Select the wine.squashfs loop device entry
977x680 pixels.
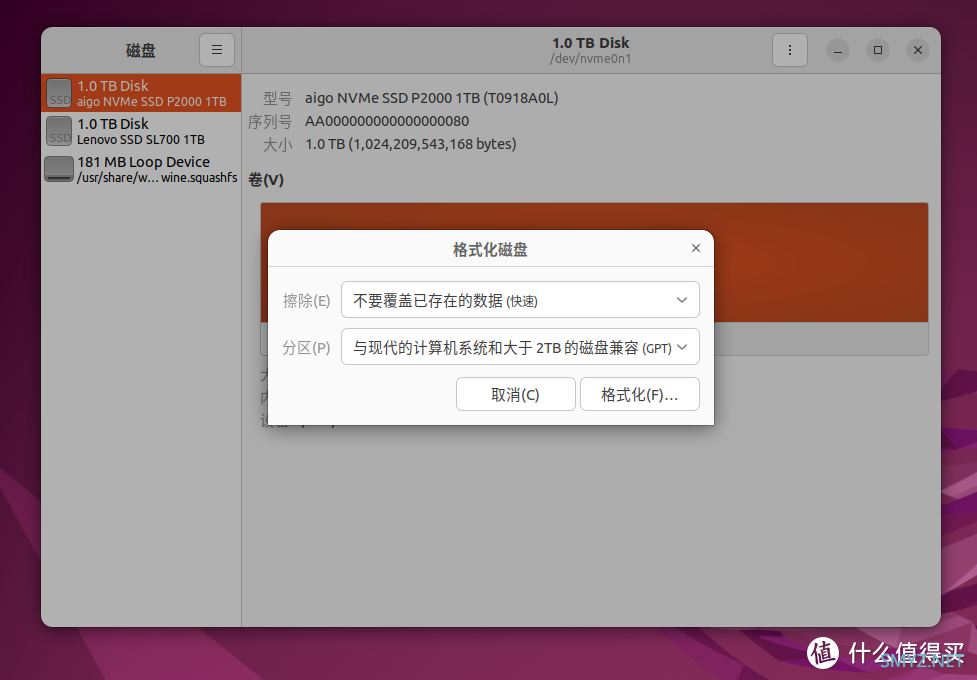click(141, 169)
